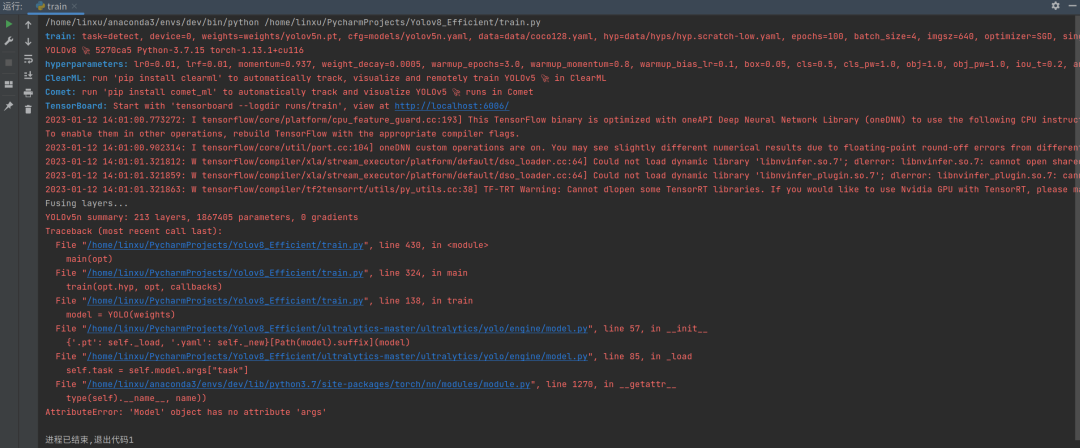Toggle scroll to end of output
The image size is (1080, 448).
28,75
